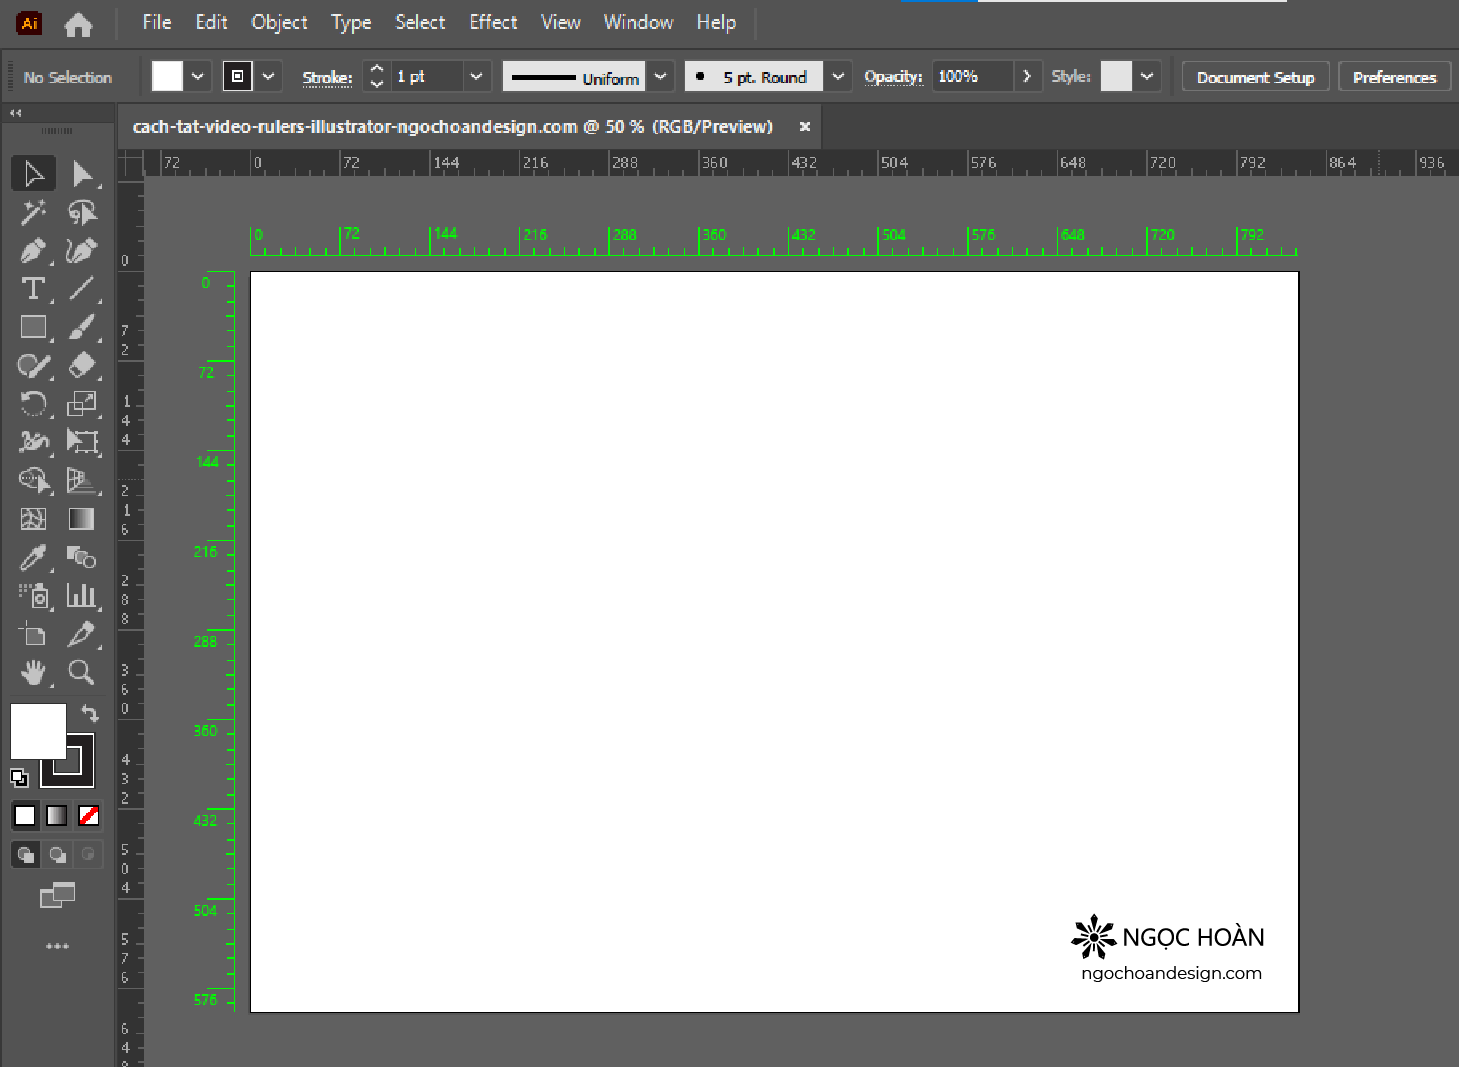Select the Eyedropper tool
This screenshot has width=1459, height=1067.
click(x=33, y=558)
